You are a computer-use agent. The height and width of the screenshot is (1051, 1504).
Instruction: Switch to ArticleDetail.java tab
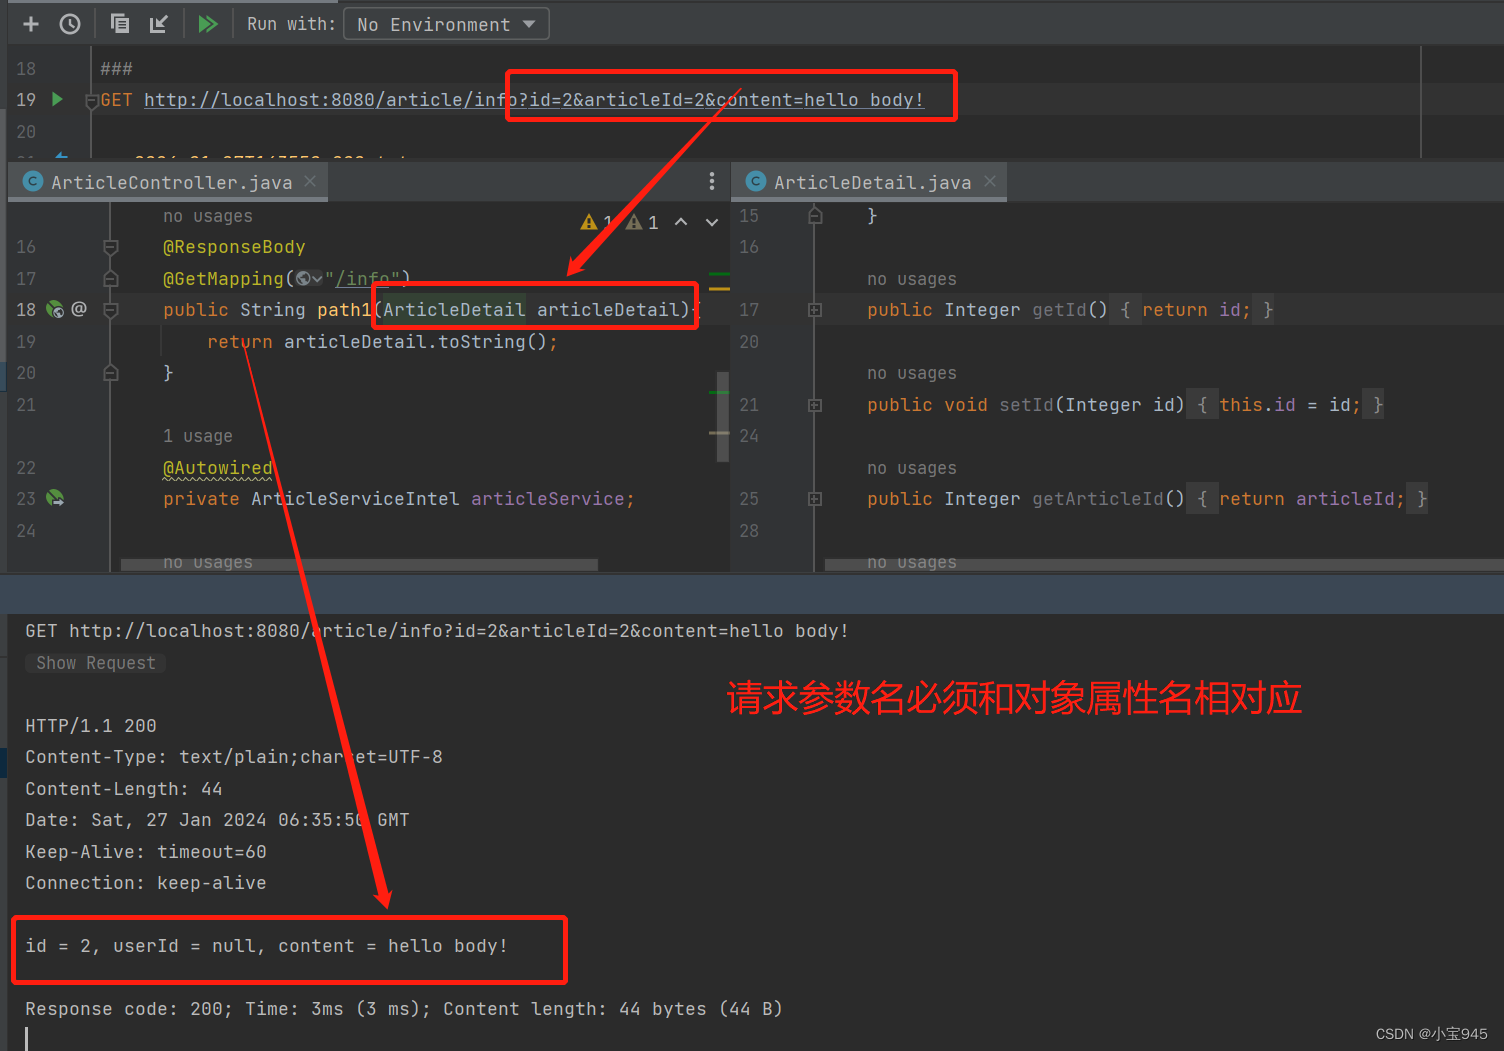872,182
